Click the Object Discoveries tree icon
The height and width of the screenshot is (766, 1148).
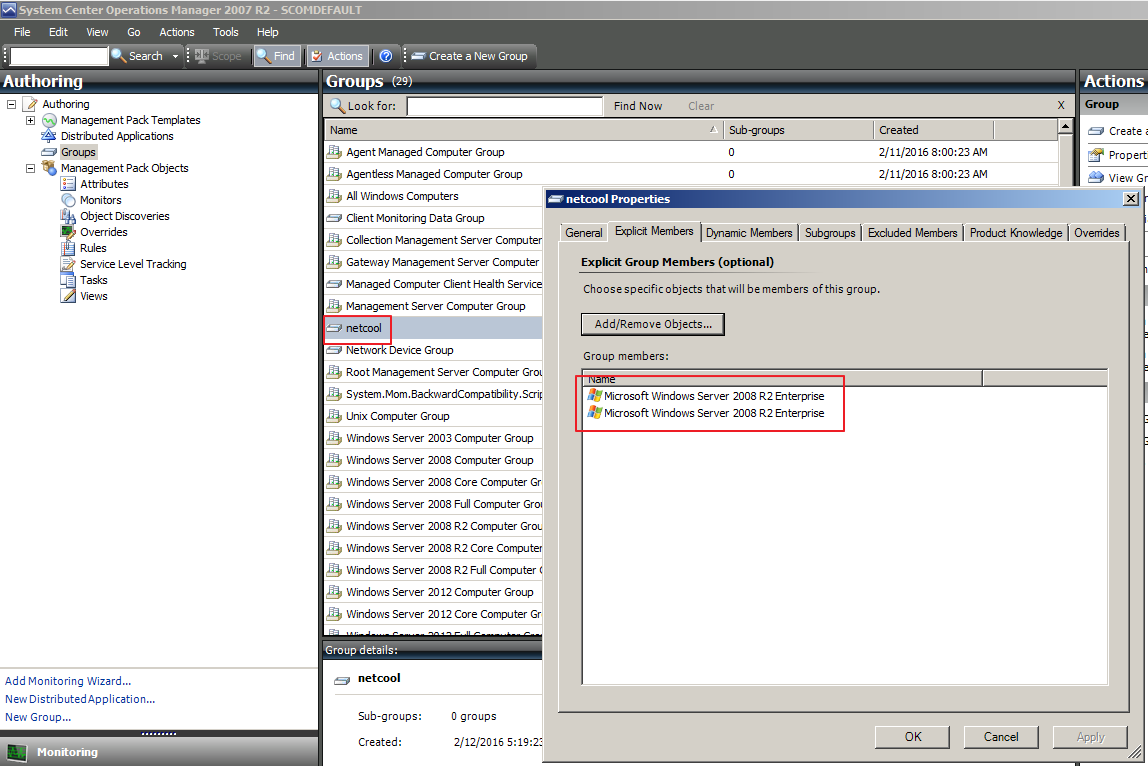[68, 216]
